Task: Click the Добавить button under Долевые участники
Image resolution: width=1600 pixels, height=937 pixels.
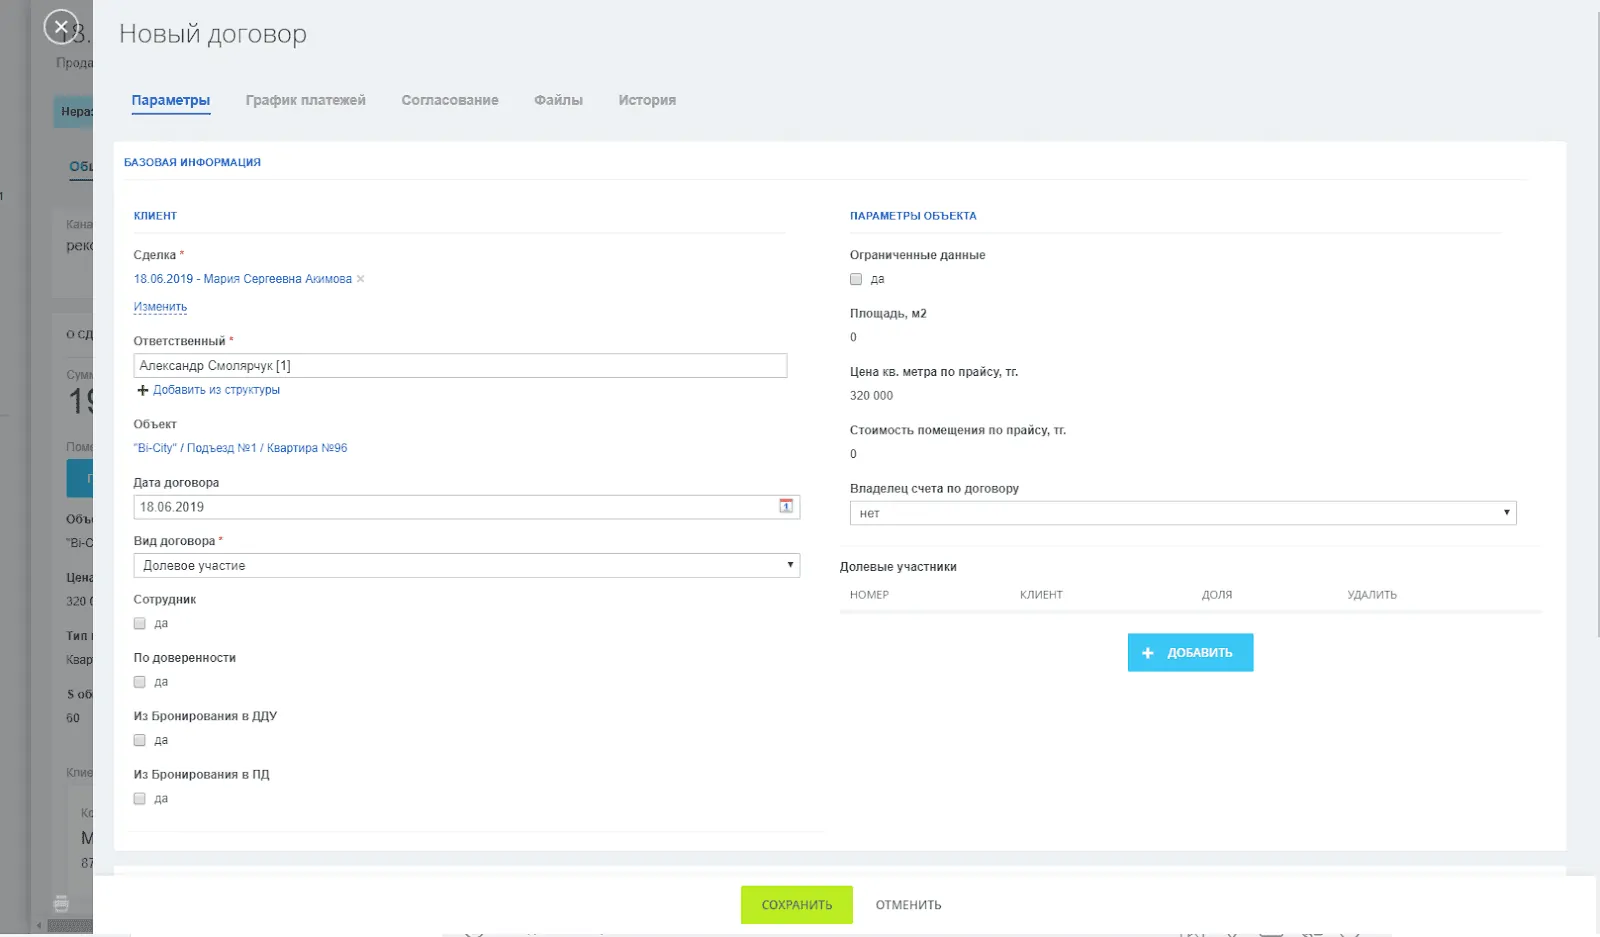Action: coord(1190,652)
